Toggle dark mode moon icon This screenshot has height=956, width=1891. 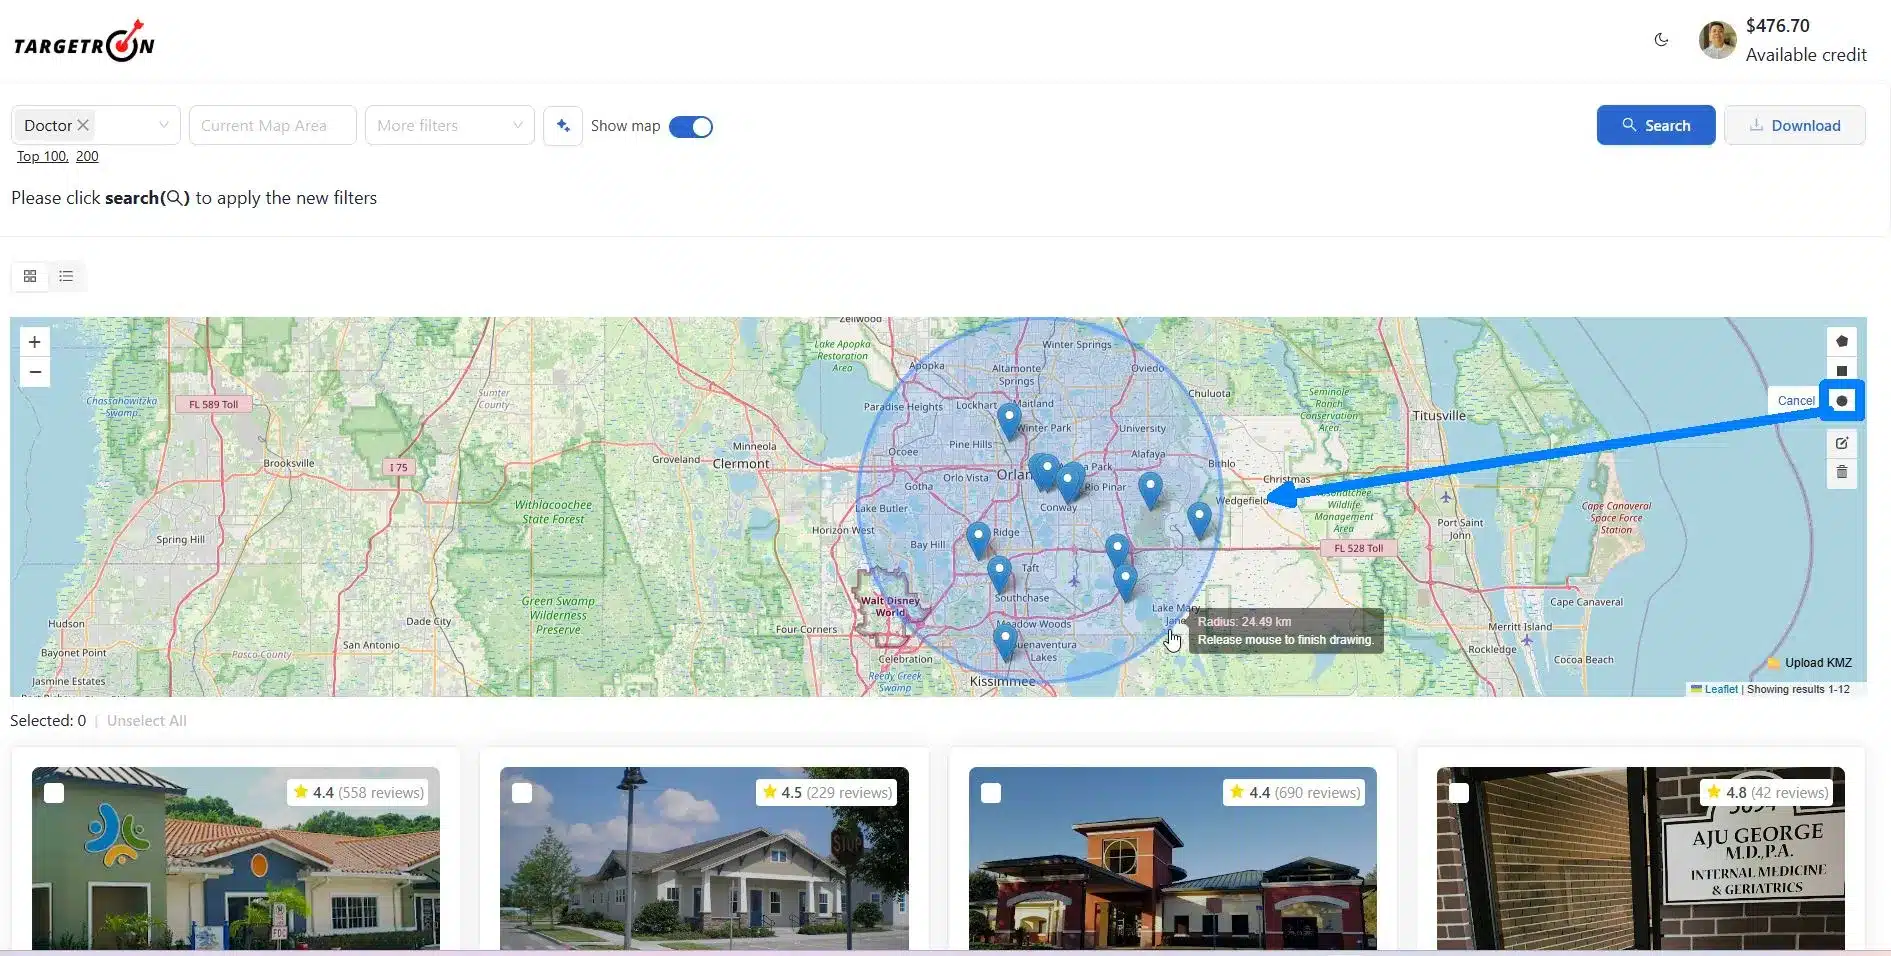point(1661,40)
